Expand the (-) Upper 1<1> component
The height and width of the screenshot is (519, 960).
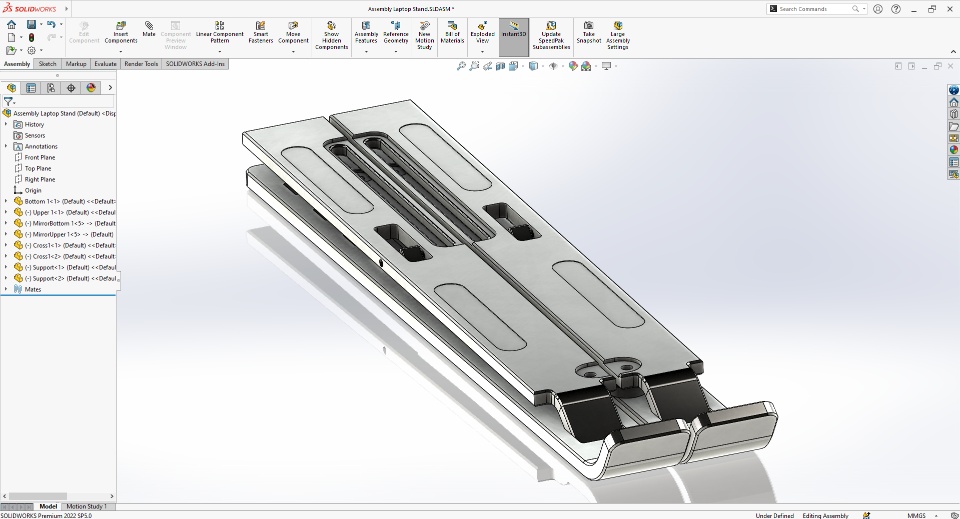click(6, 212)
